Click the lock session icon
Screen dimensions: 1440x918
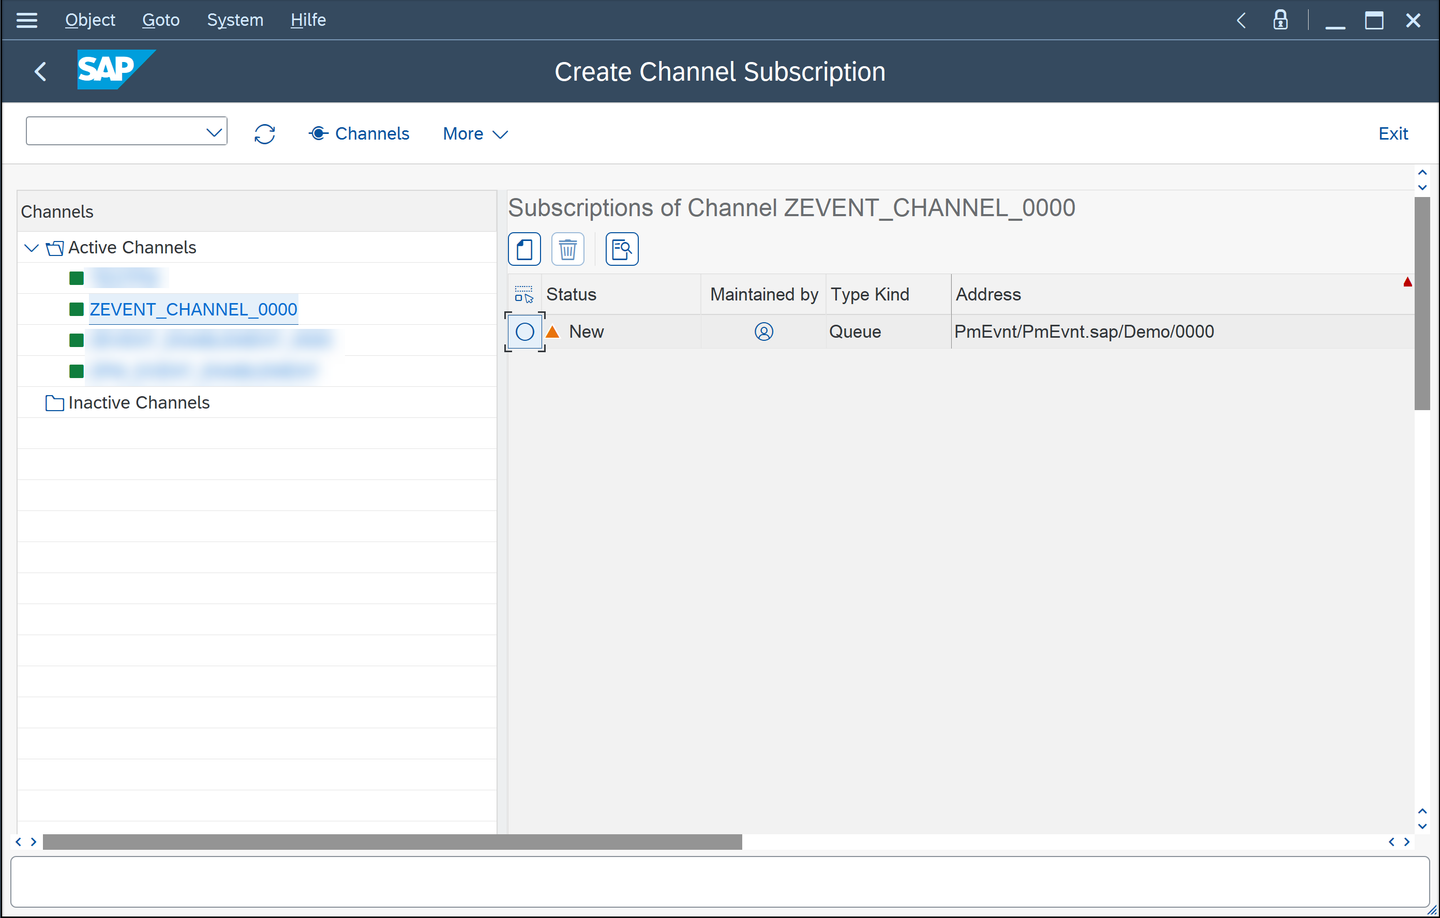tap(1280, 20)
